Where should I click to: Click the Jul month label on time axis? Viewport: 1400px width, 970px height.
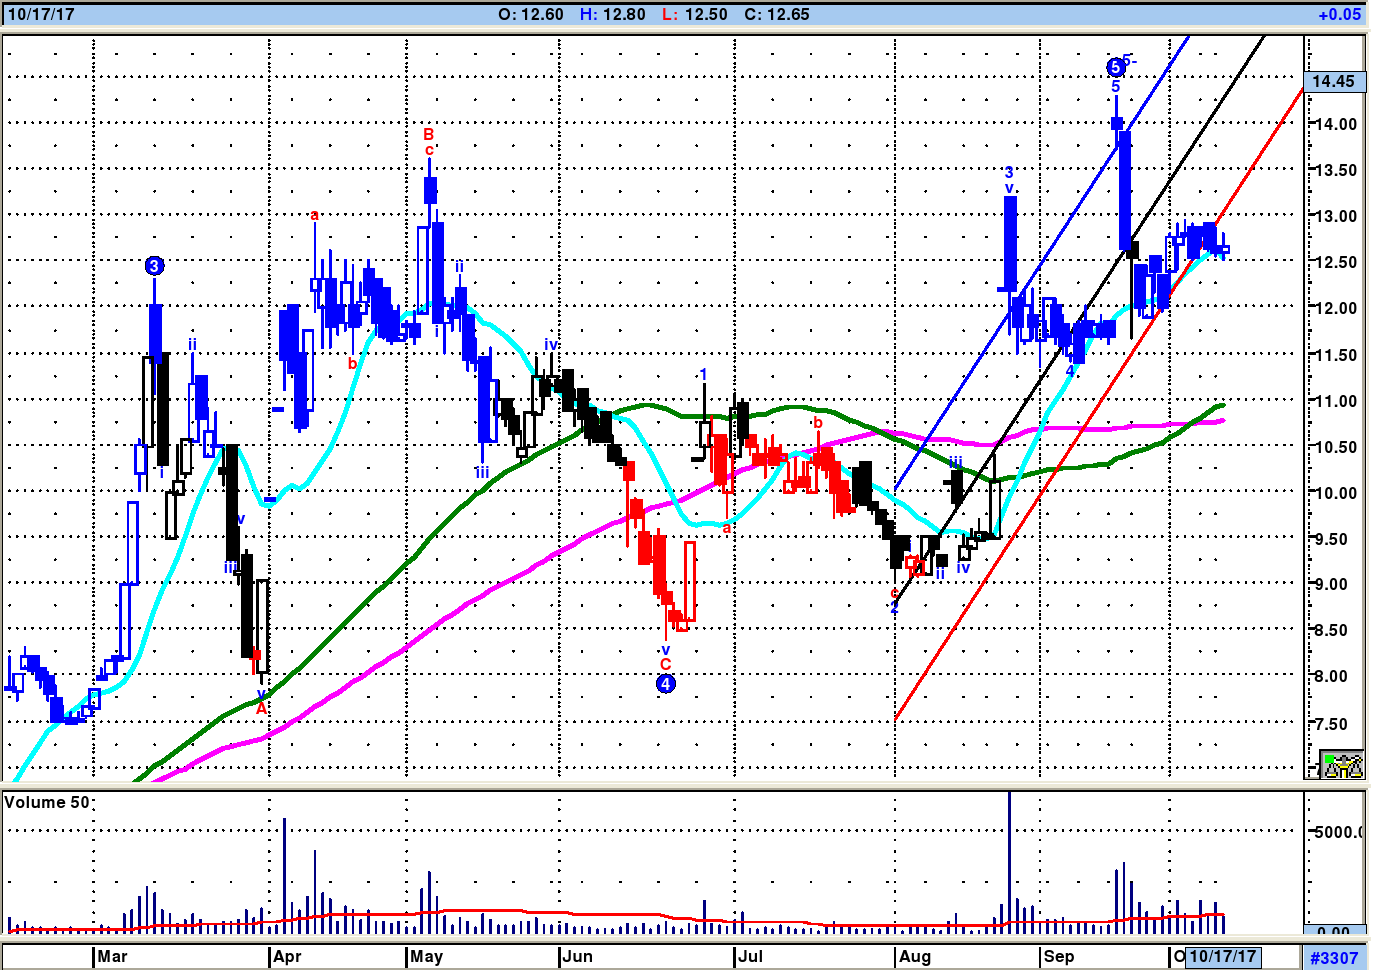(x=750, y=957)
